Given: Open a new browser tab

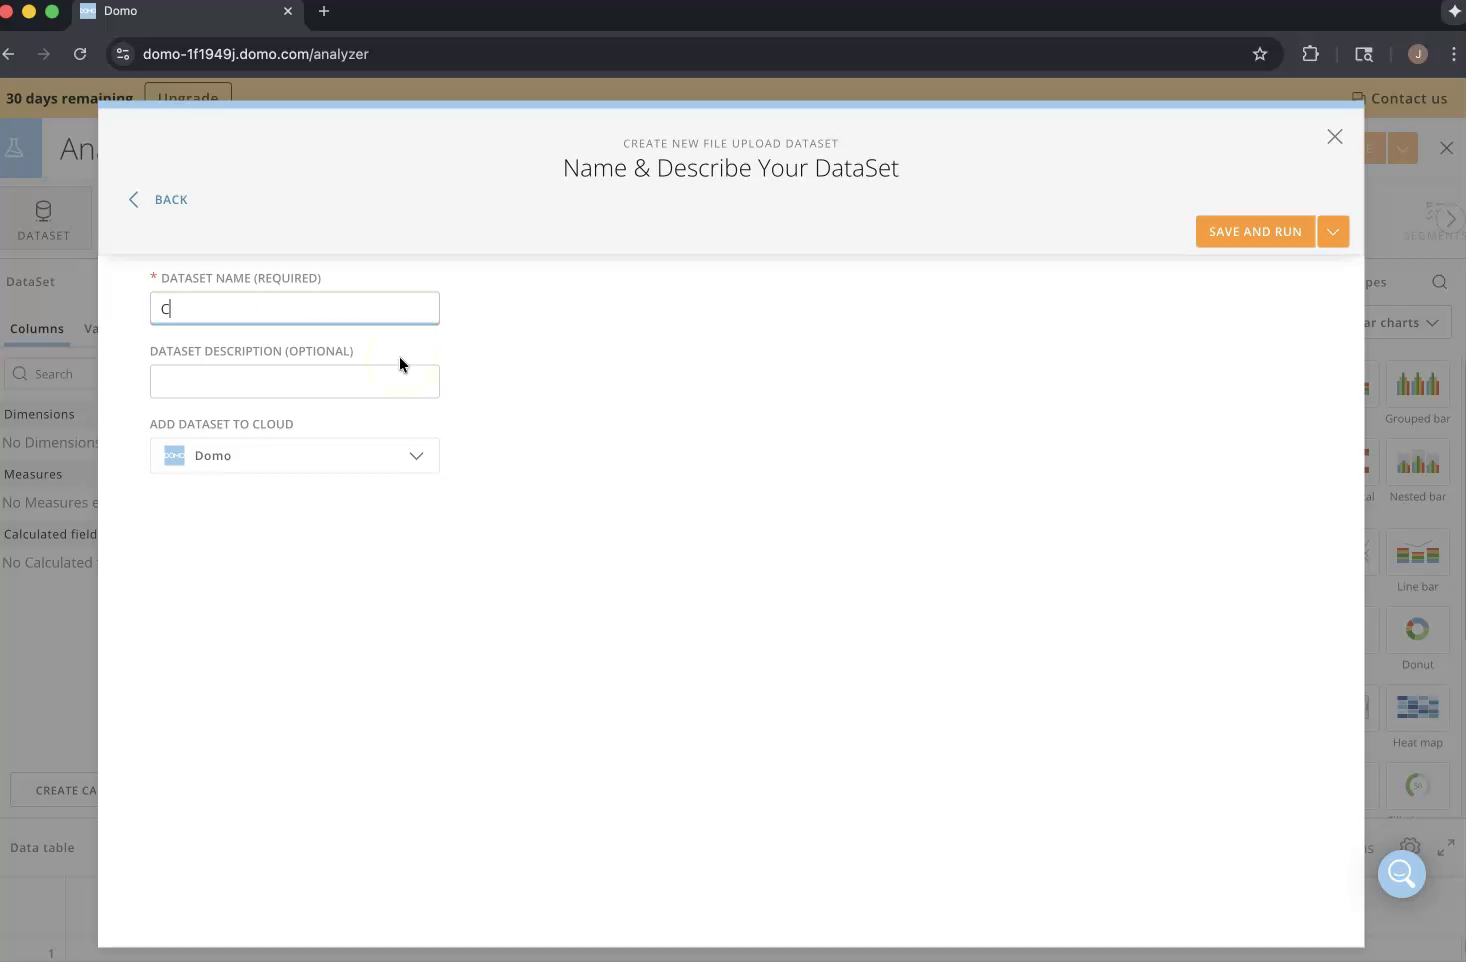Looking at the screenshot, I should 324,11.
